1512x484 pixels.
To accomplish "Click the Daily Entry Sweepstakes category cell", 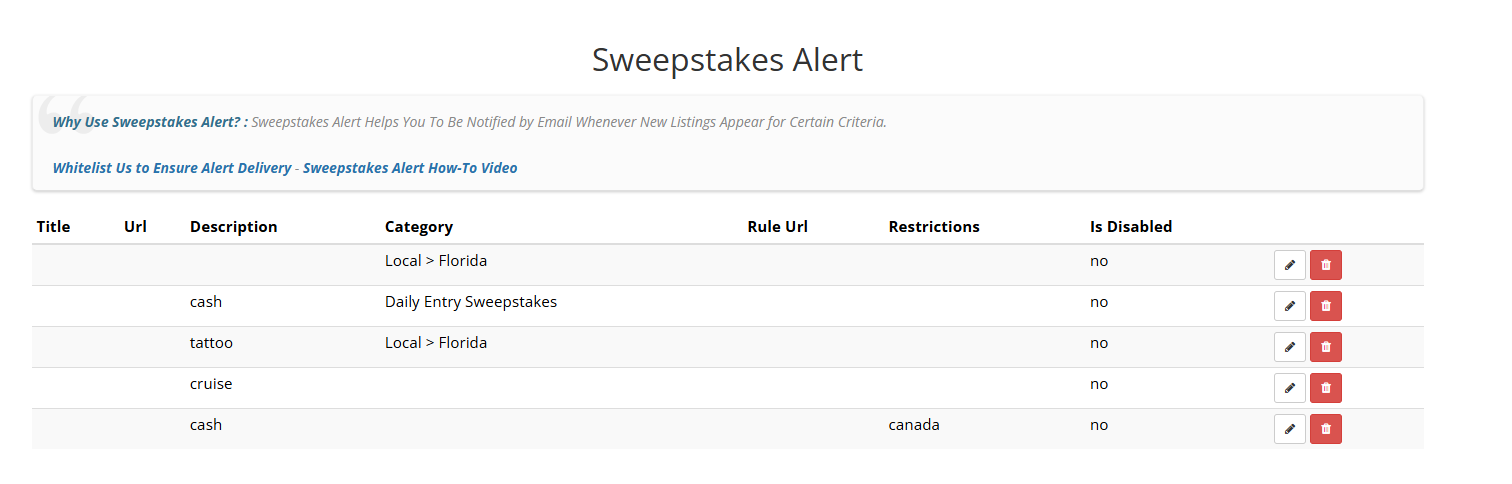I will click(470, 302).
